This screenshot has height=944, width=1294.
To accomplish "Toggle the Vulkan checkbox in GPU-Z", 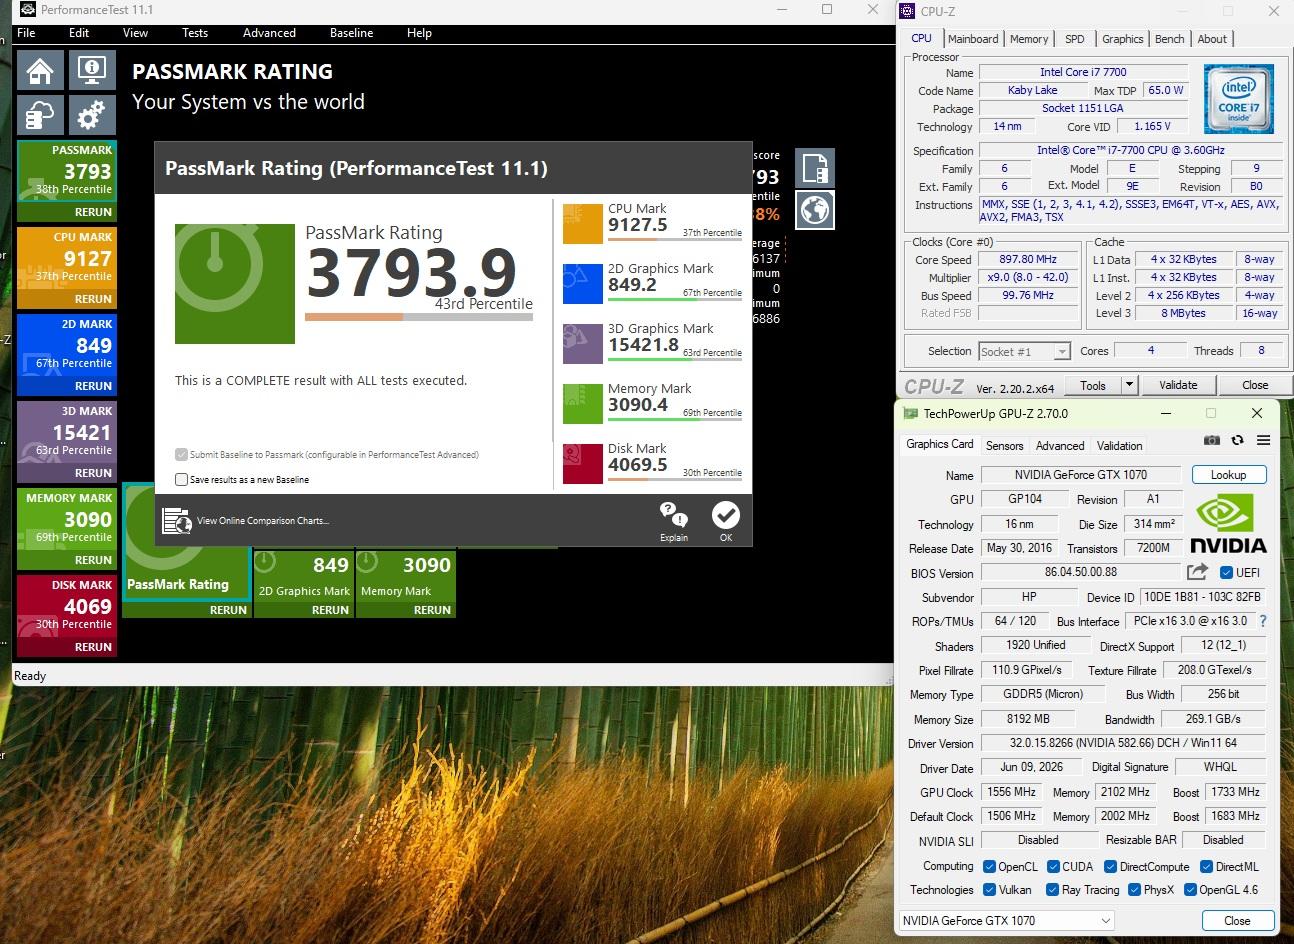I will 989,890.
